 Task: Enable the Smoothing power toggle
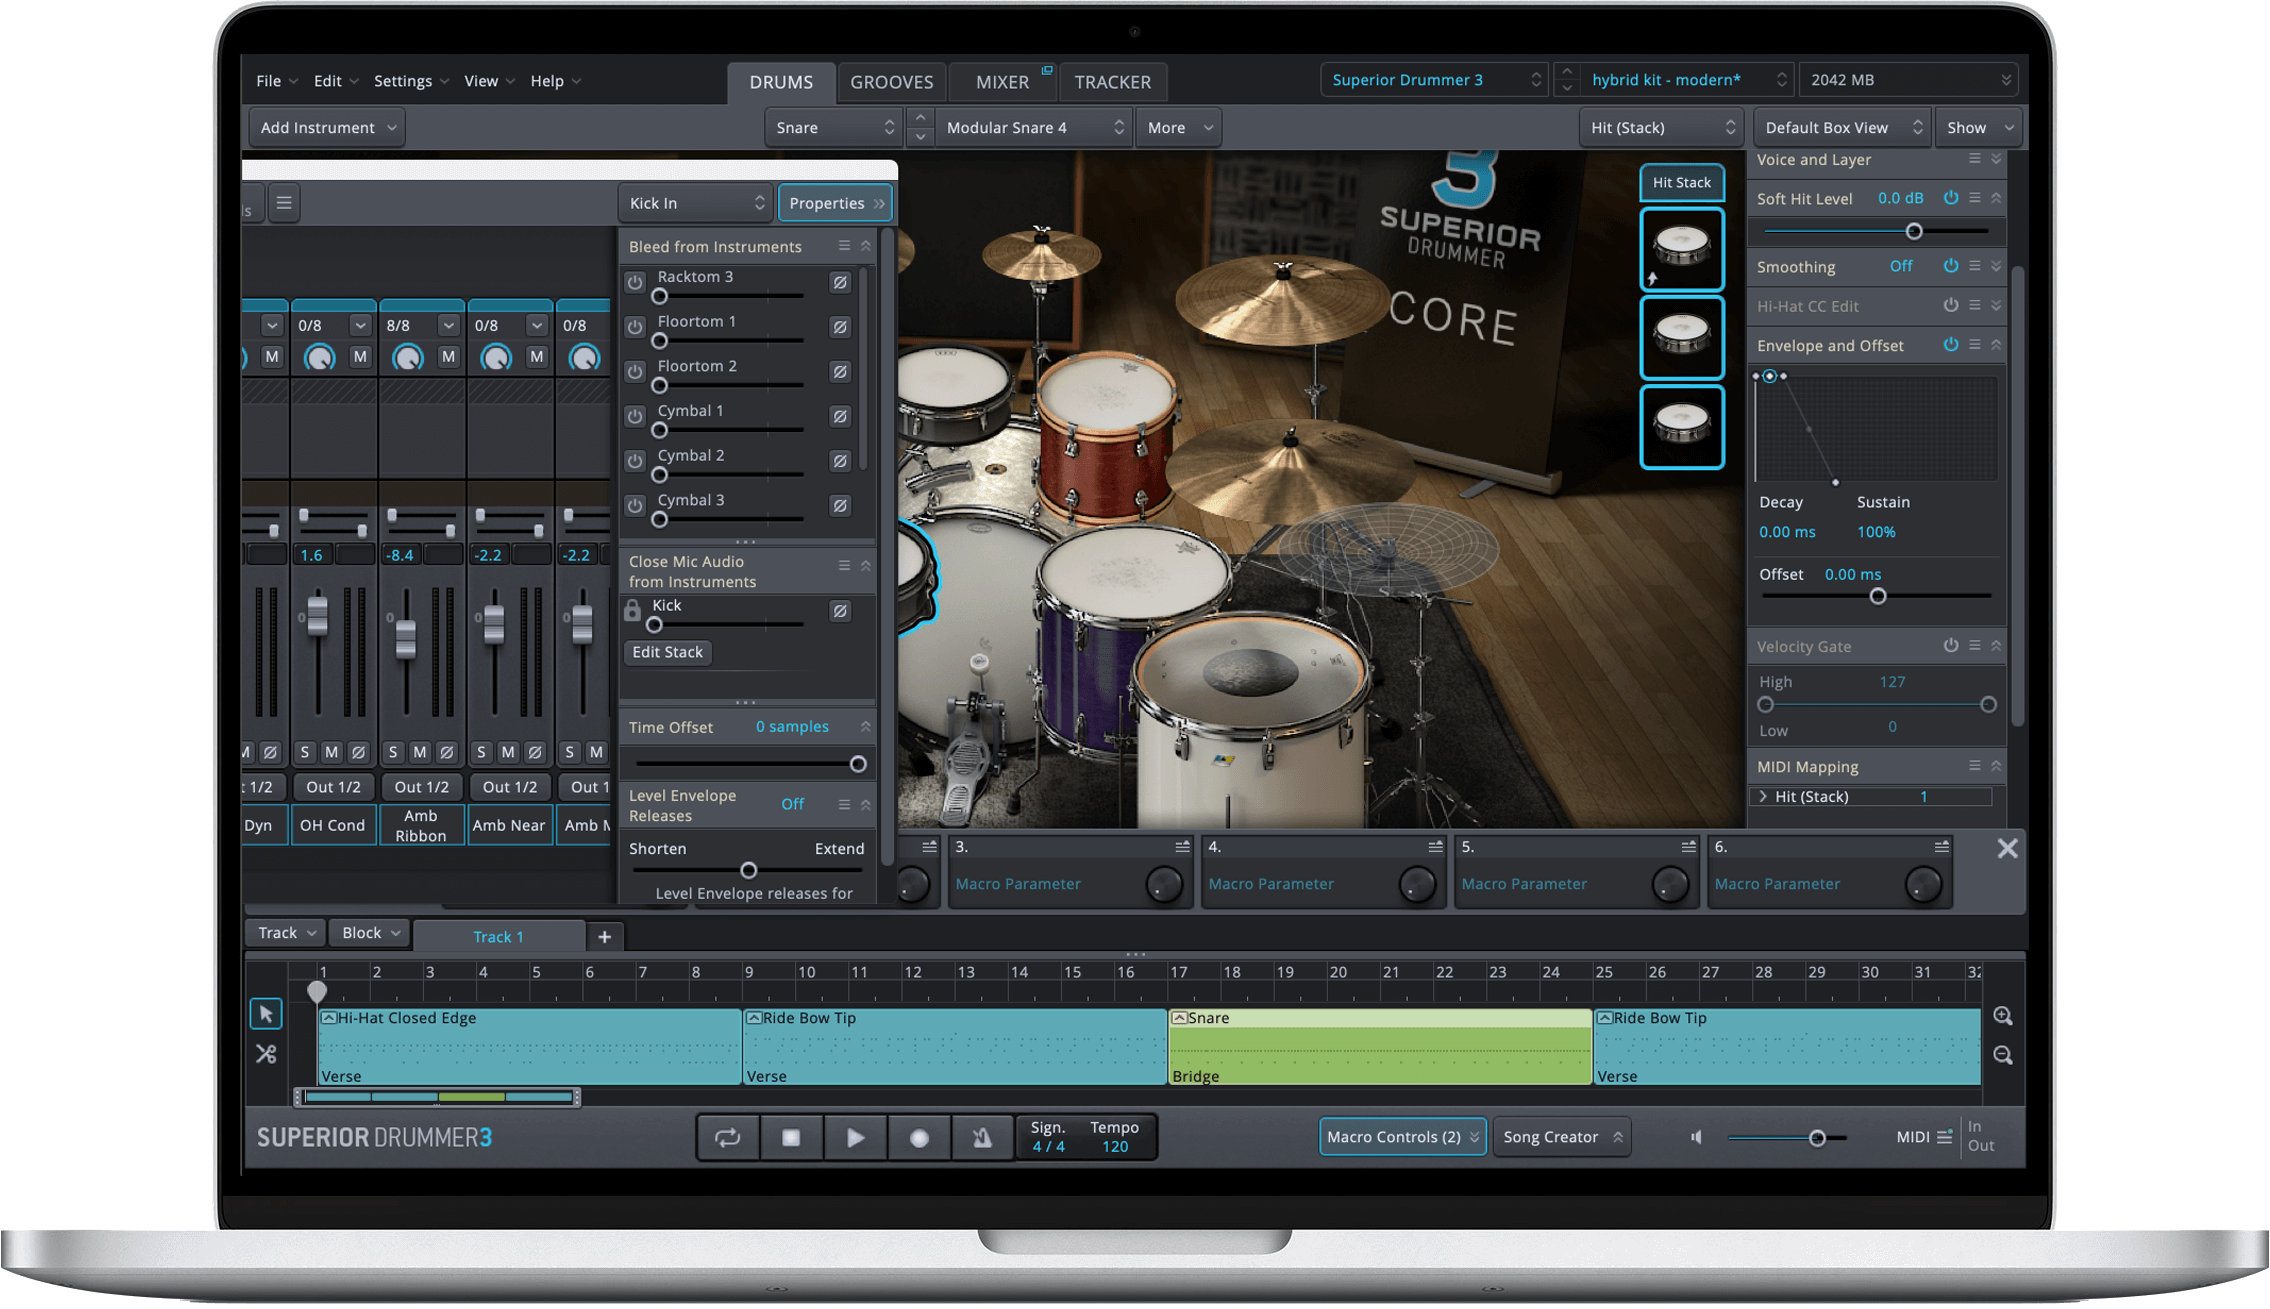tap(1950, 266)
